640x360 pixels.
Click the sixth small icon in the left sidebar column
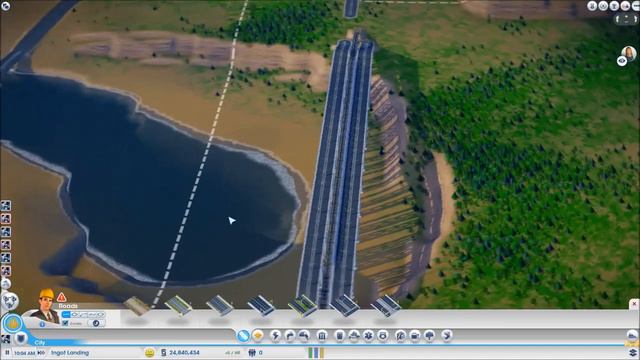coord(6,271)
